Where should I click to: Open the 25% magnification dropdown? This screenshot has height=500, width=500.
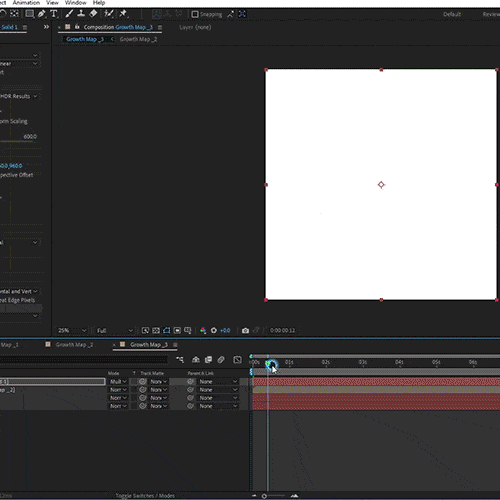72,330
